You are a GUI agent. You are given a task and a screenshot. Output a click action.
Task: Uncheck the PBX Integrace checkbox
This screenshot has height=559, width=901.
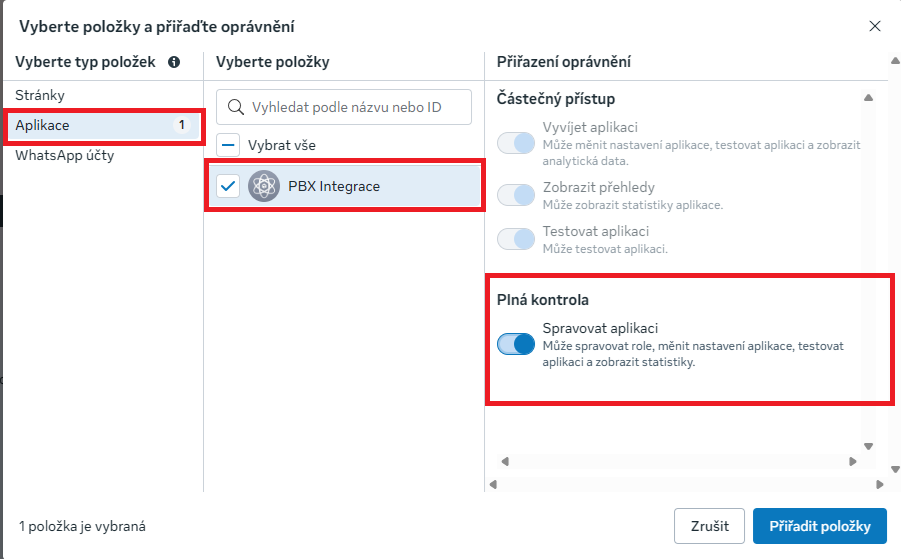229,186
